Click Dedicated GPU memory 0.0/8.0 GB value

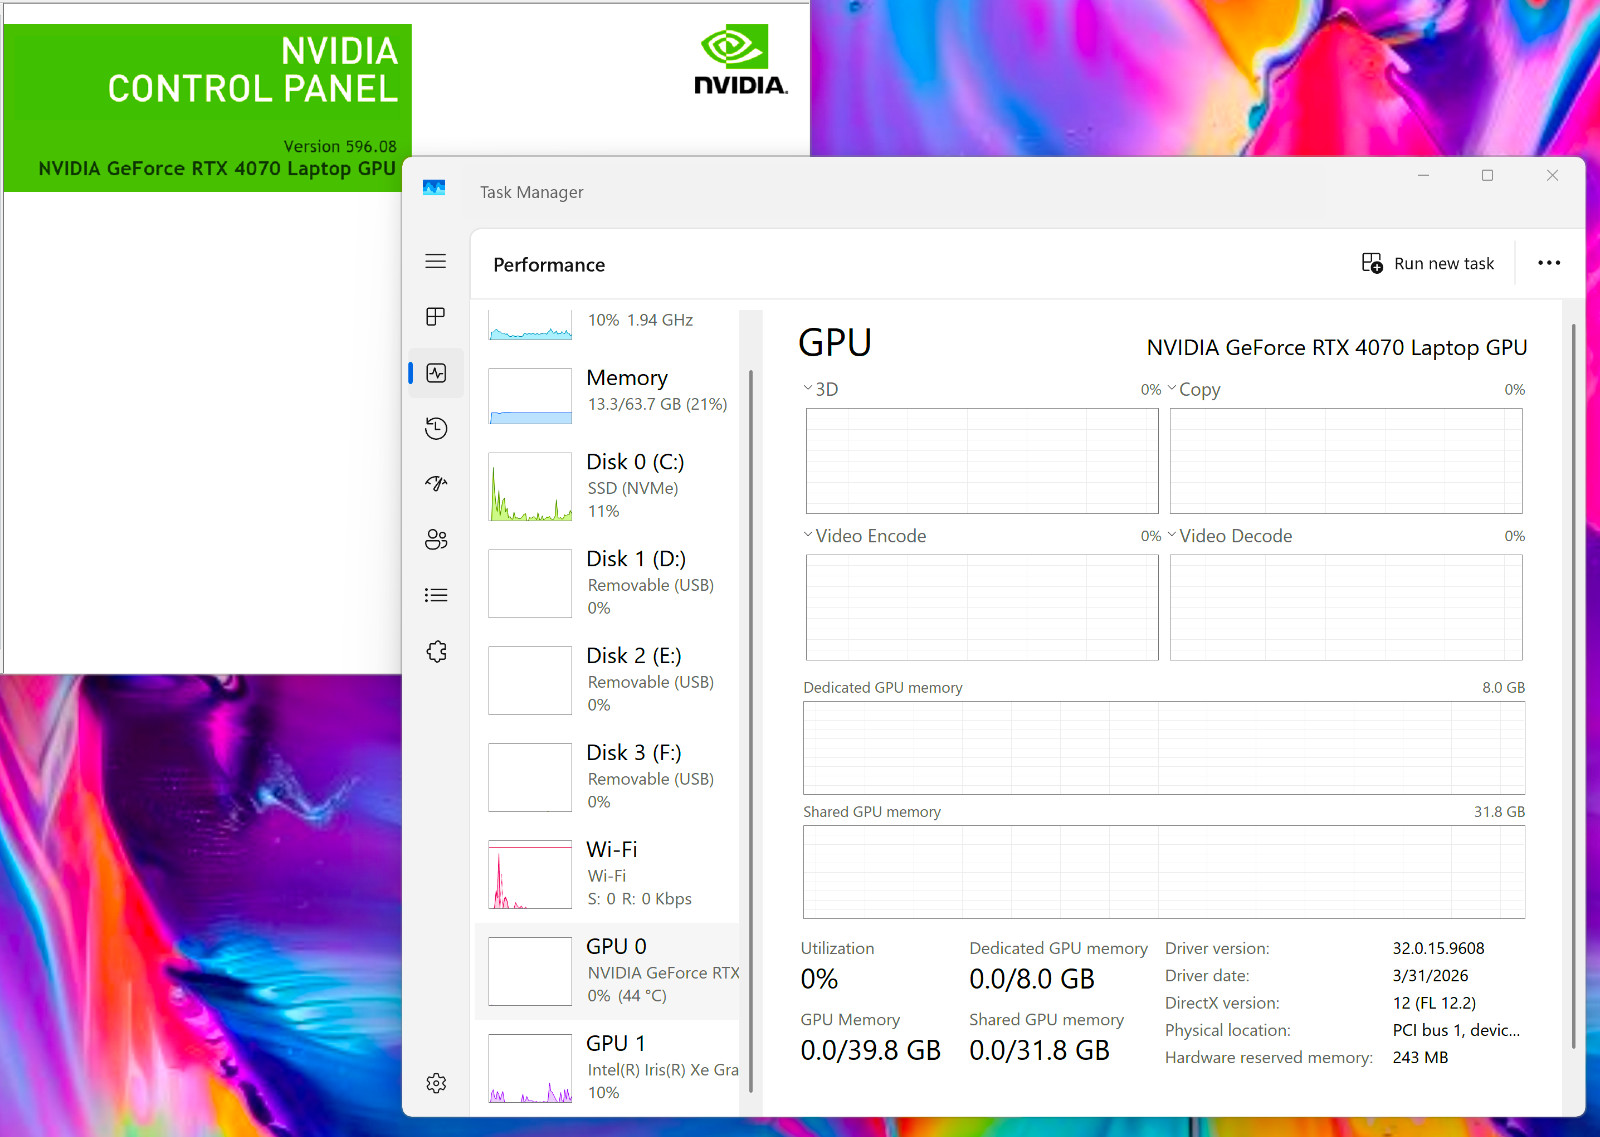pyautogui.click(x=1032, y=979)
